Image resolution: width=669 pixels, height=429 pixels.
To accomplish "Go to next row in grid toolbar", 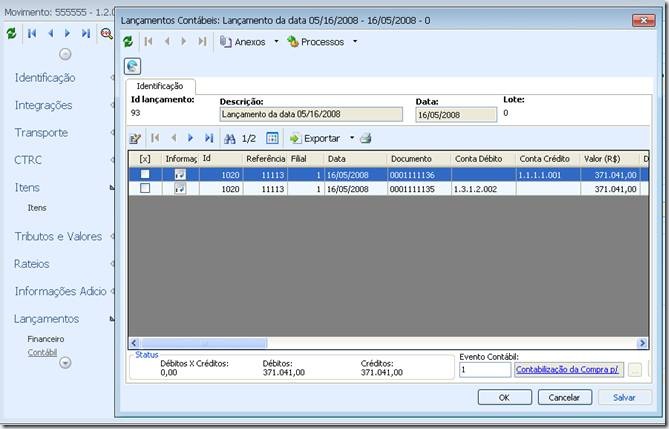I will pos(190,138).
